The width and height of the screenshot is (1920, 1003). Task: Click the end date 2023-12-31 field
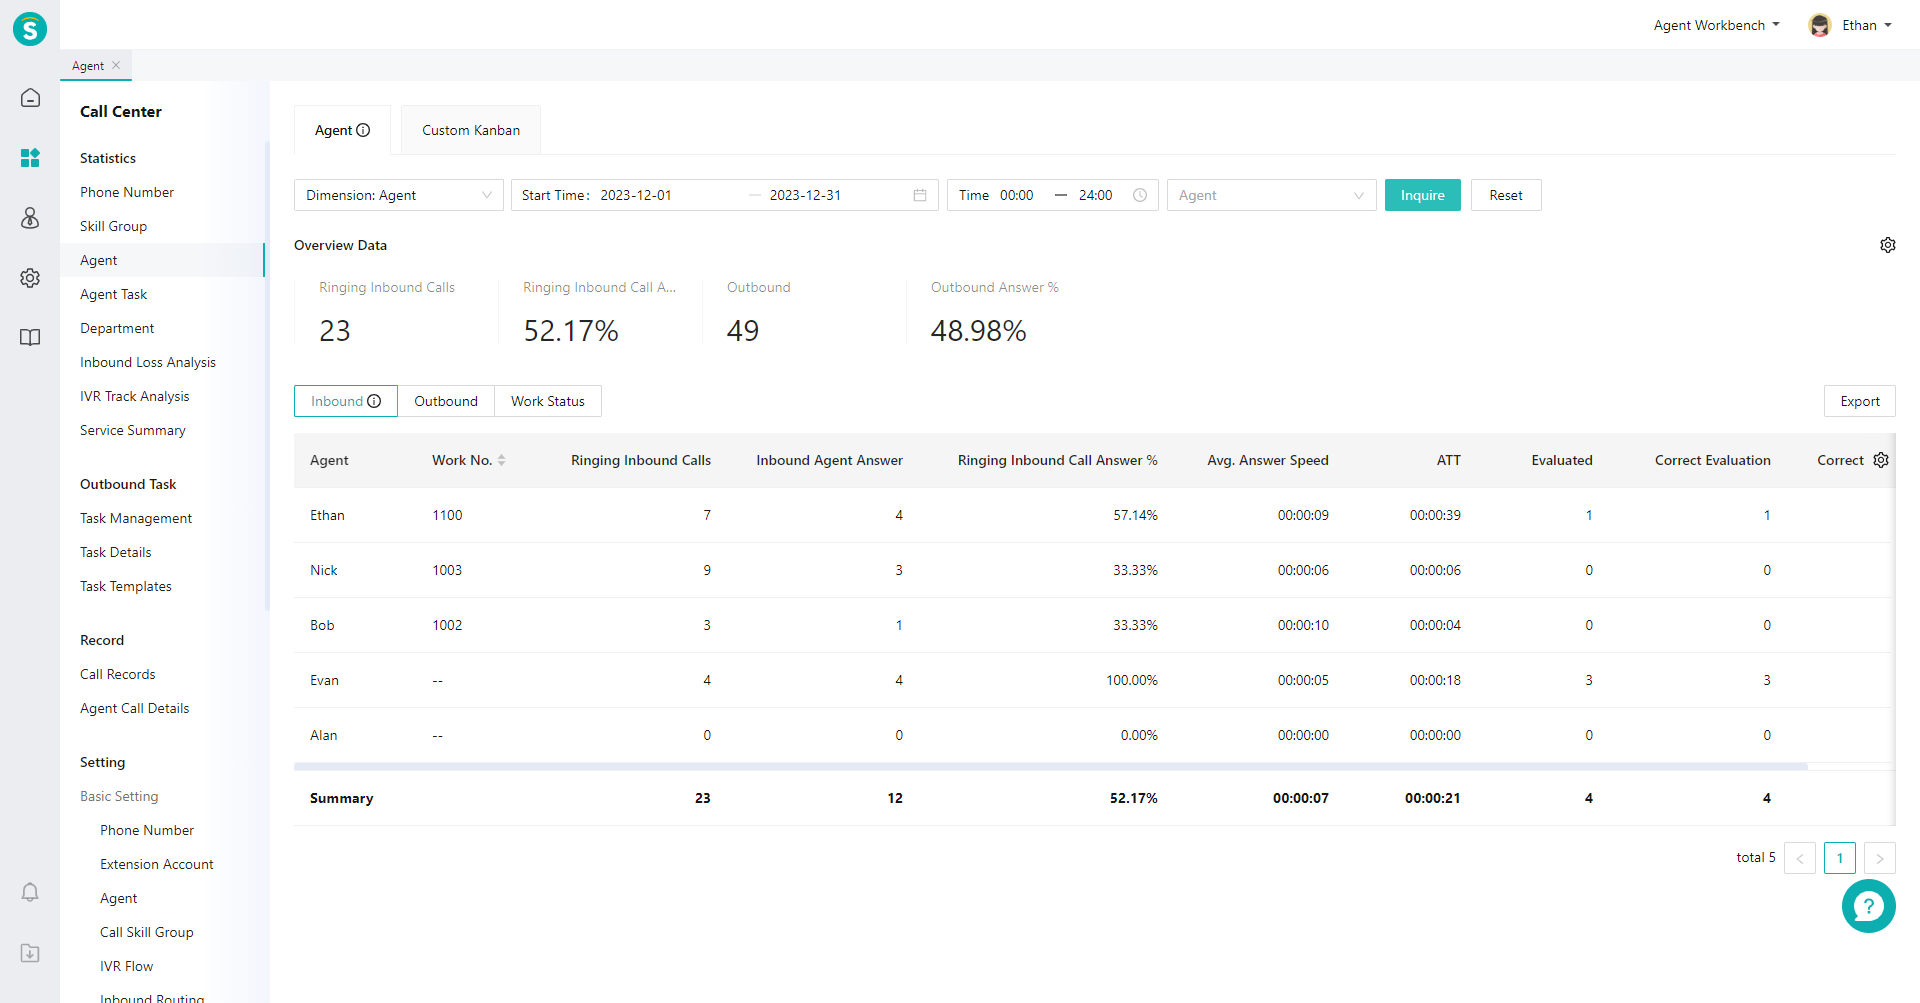point(805,195)
